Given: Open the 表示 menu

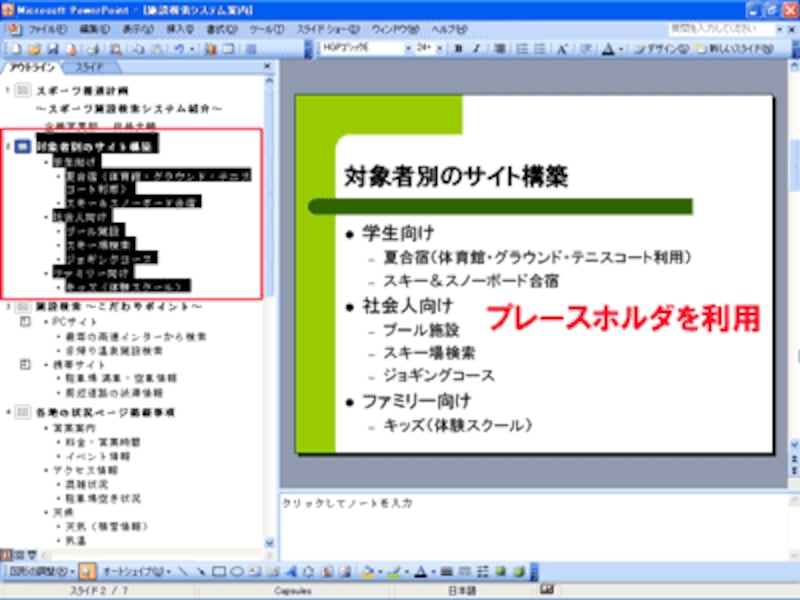Looking at the screenshot, I should [138, 29].
